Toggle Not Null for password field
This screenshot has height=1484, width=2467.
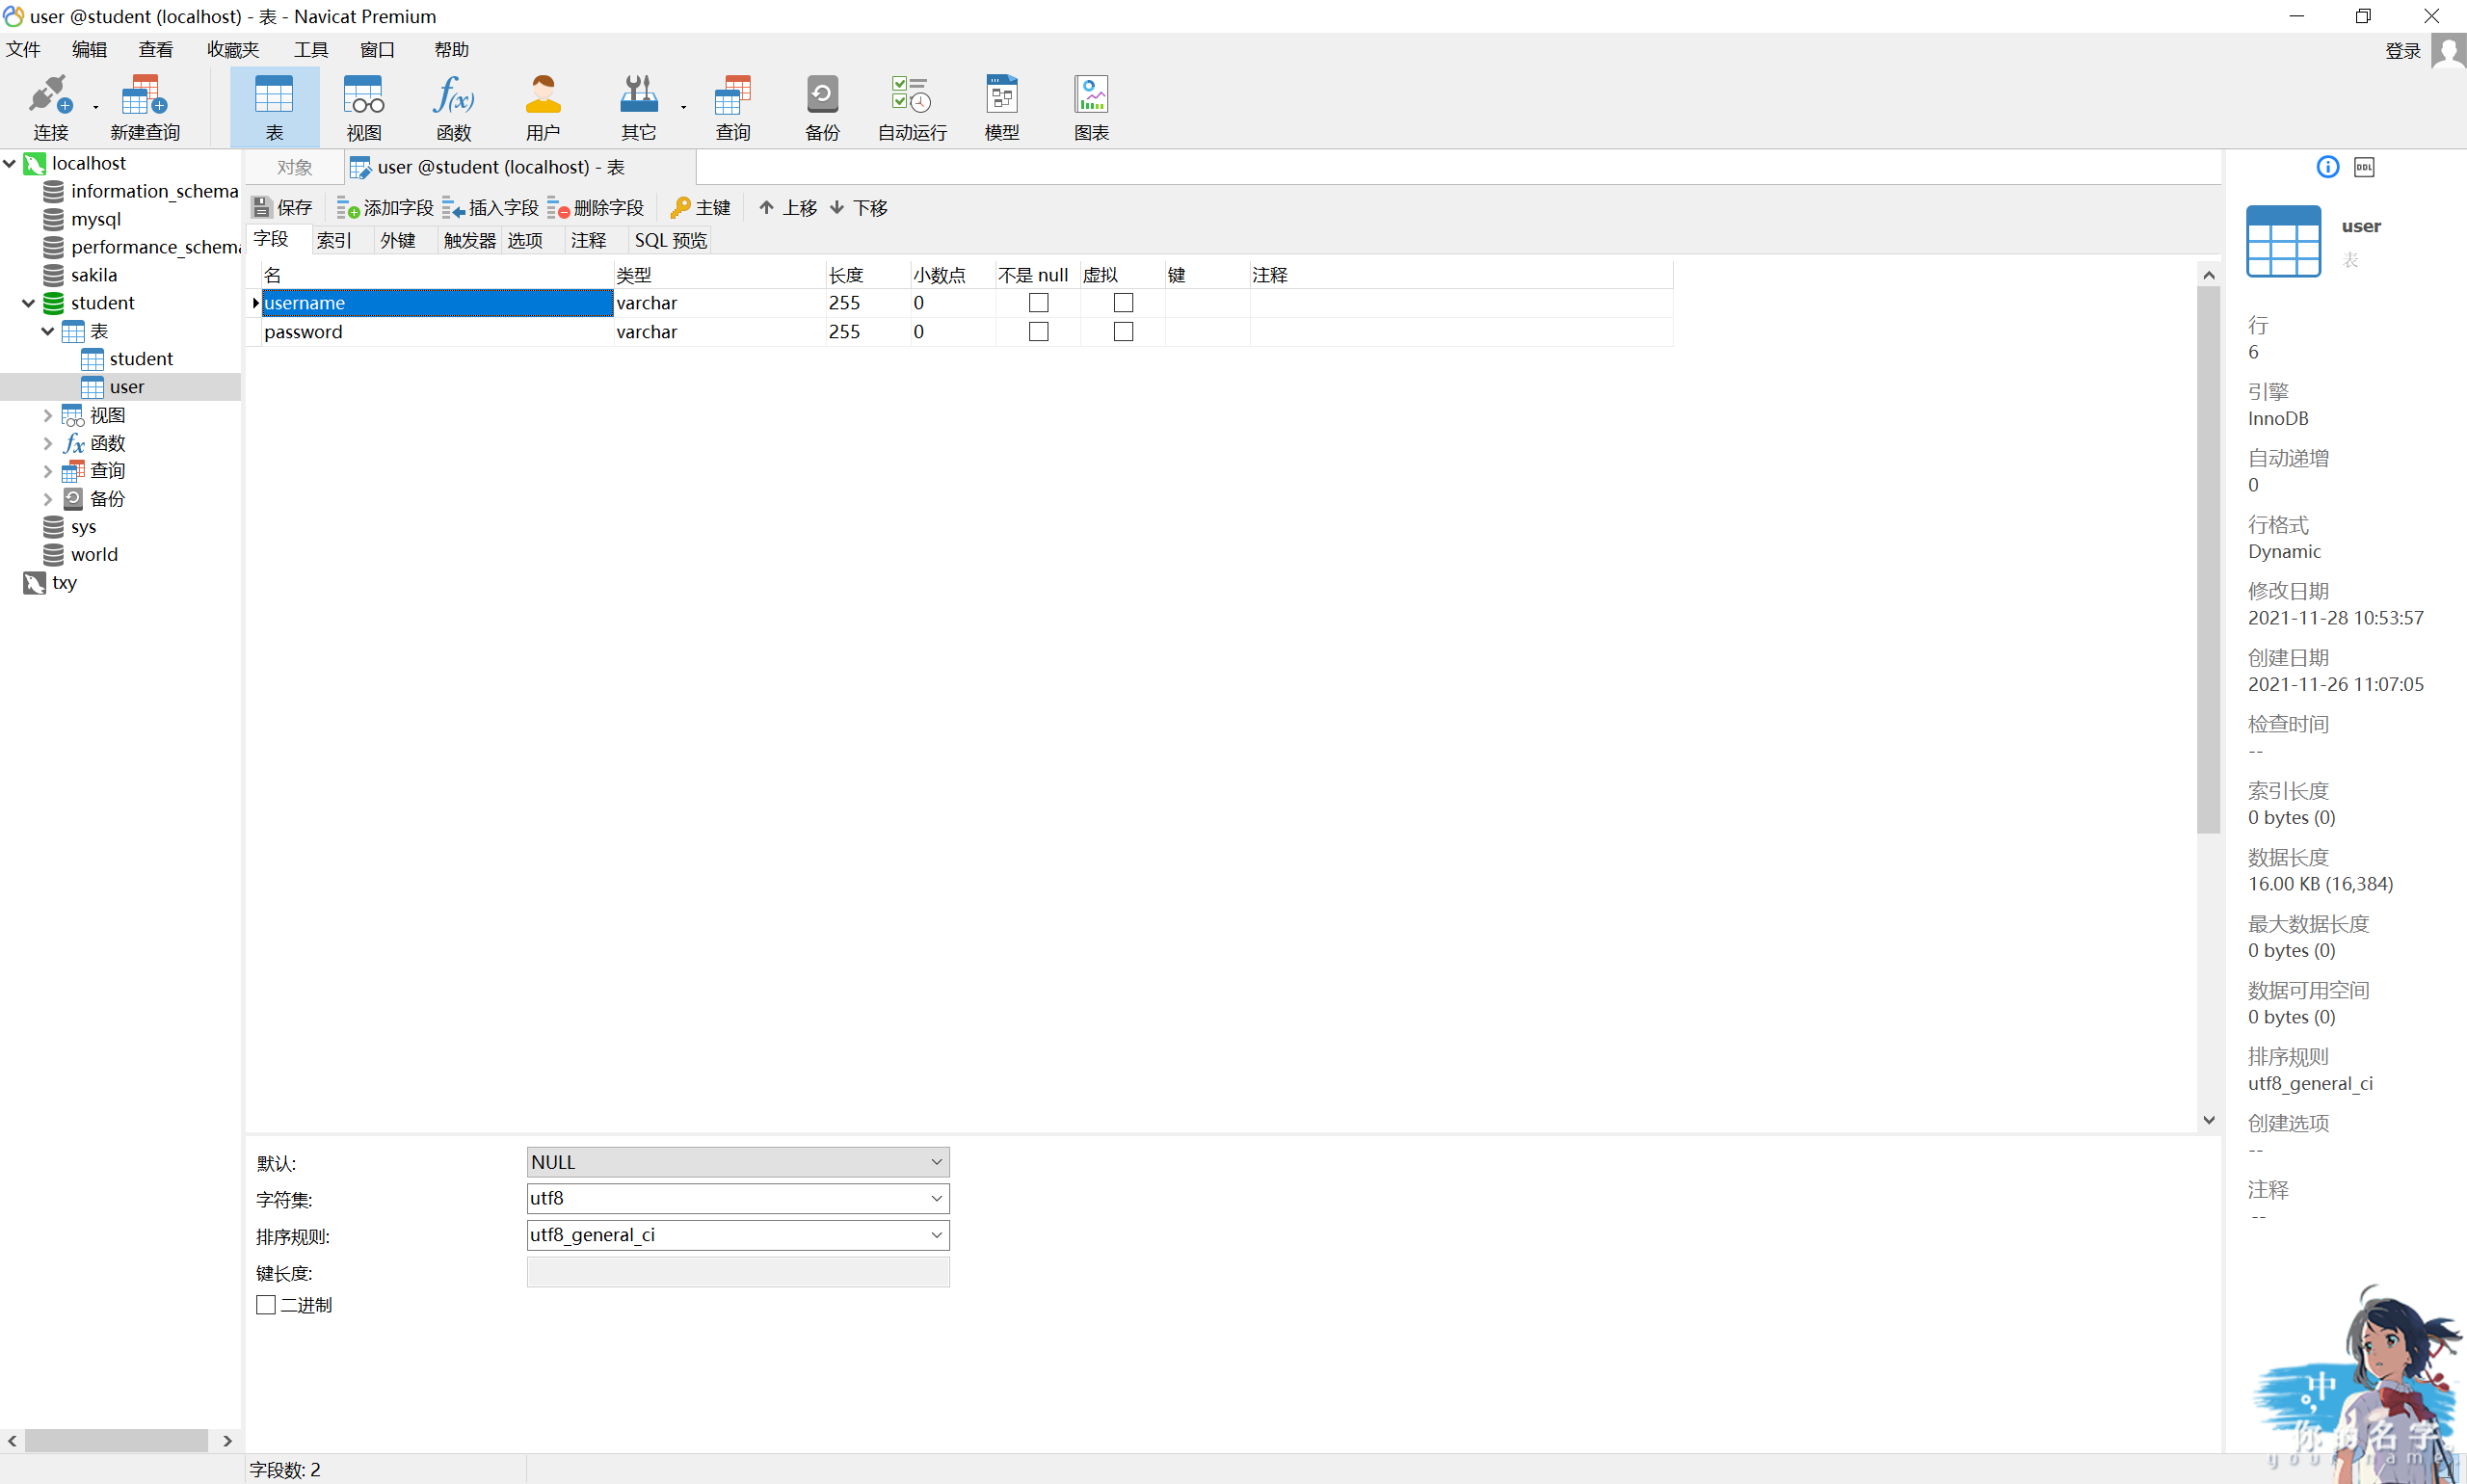click(1039, 332)
